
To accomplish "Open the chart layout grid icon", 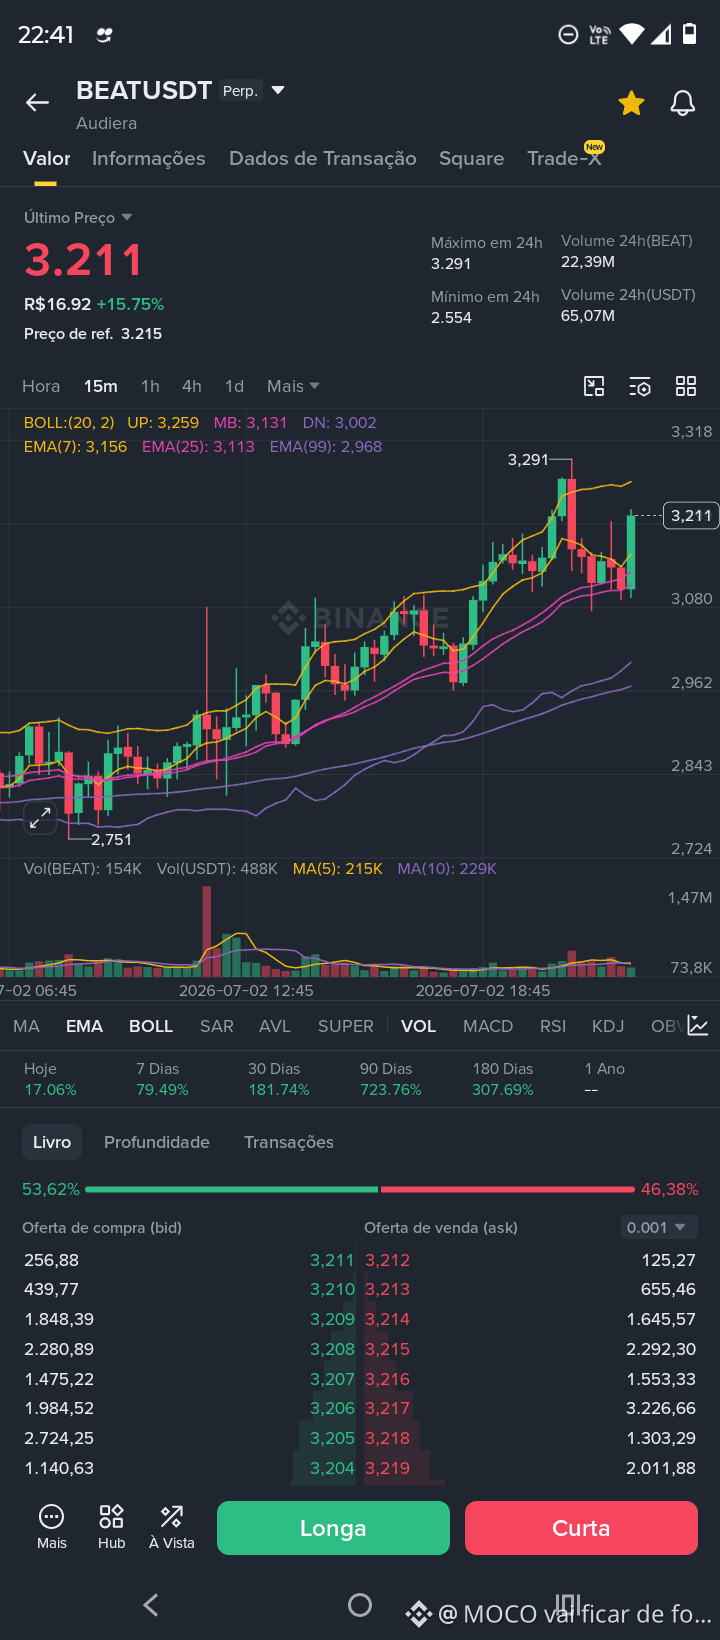I will coord(686,386).
